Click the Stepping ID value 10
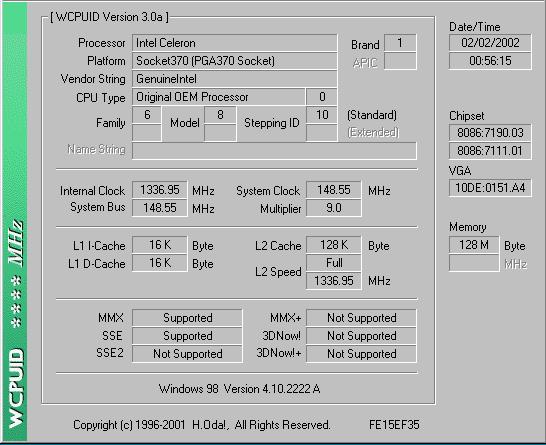Screen dimensions: 546x445 [322, 115]
